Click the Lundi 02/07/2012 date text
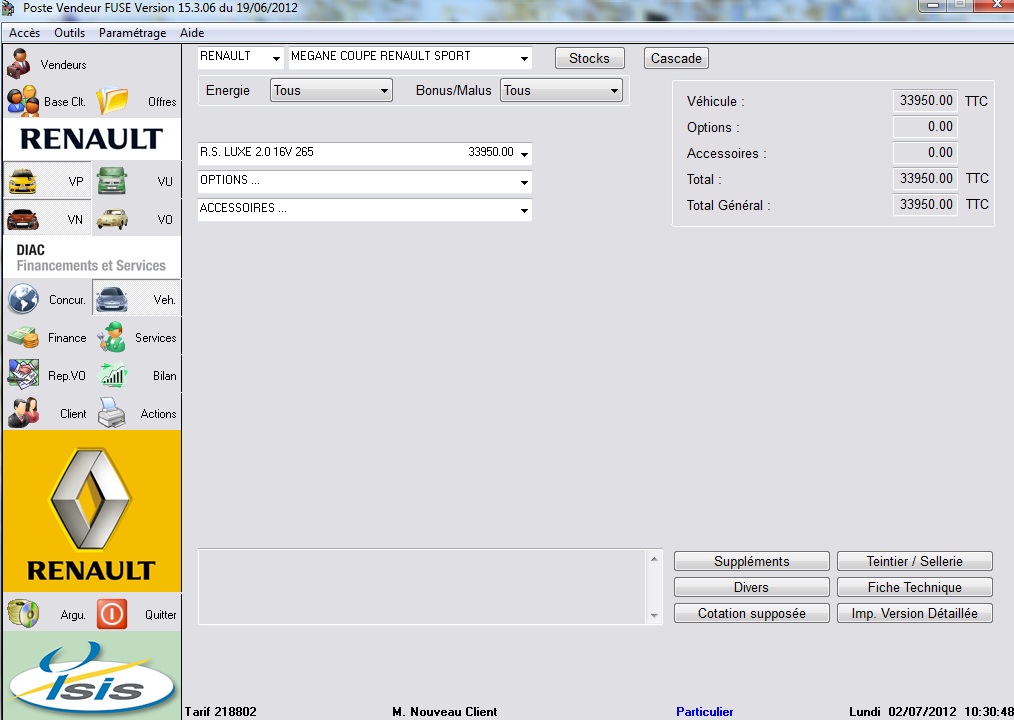This screenshot has height=720, width=1014. click(x=902, y=712)
